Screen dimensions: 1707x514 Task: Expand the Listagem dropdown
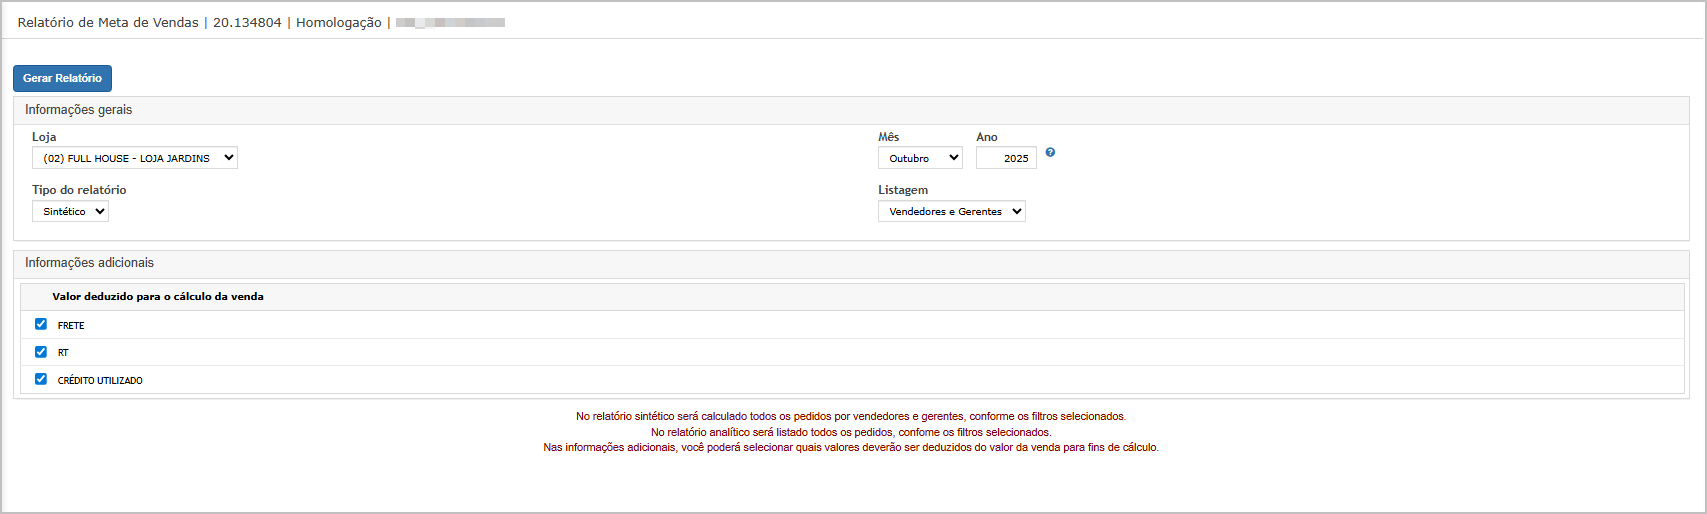[951, 211]
